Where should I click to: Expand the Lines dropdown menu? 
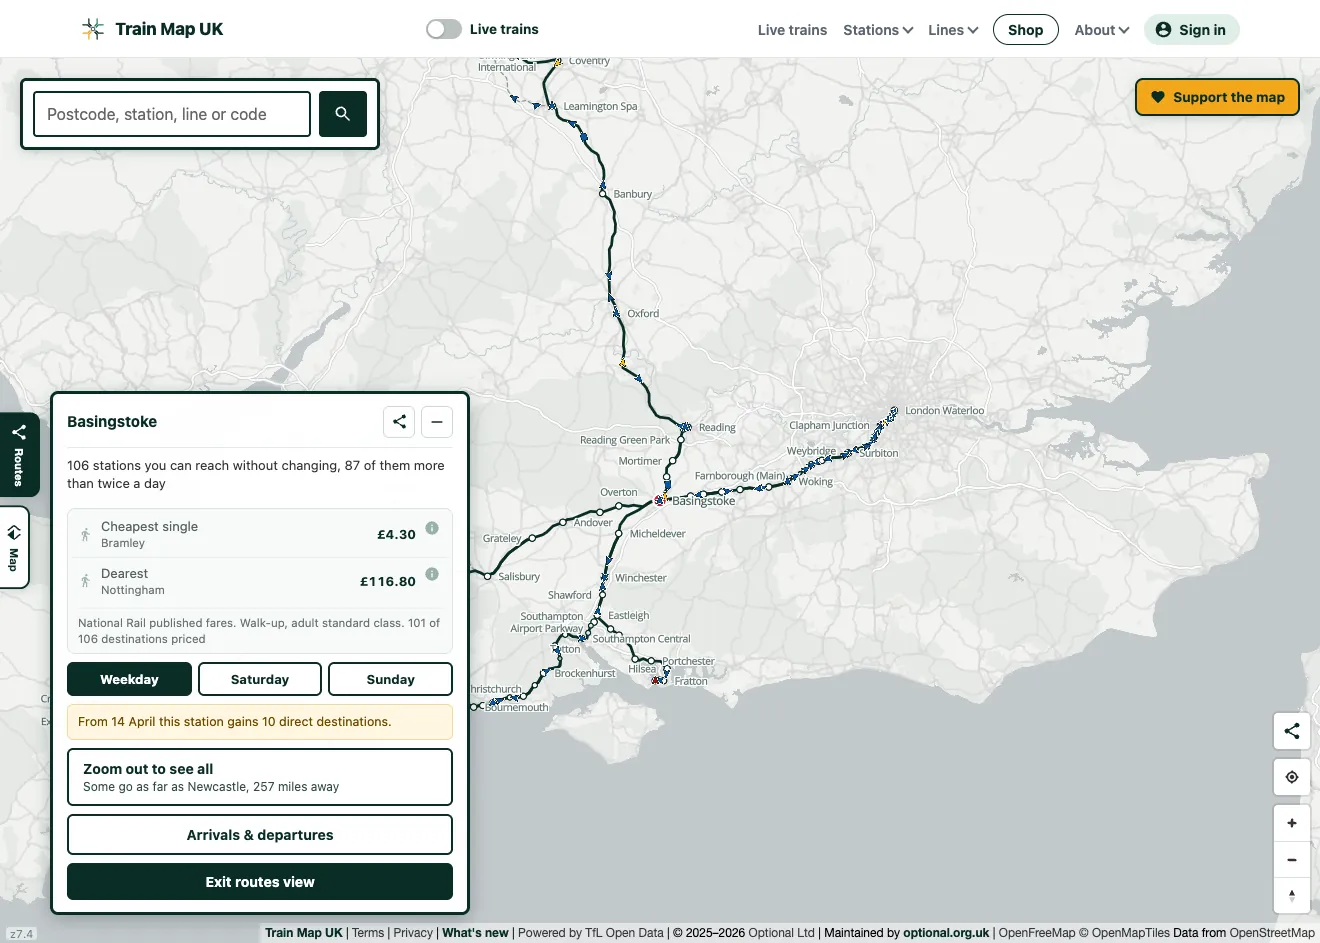[x=953, y=30]
